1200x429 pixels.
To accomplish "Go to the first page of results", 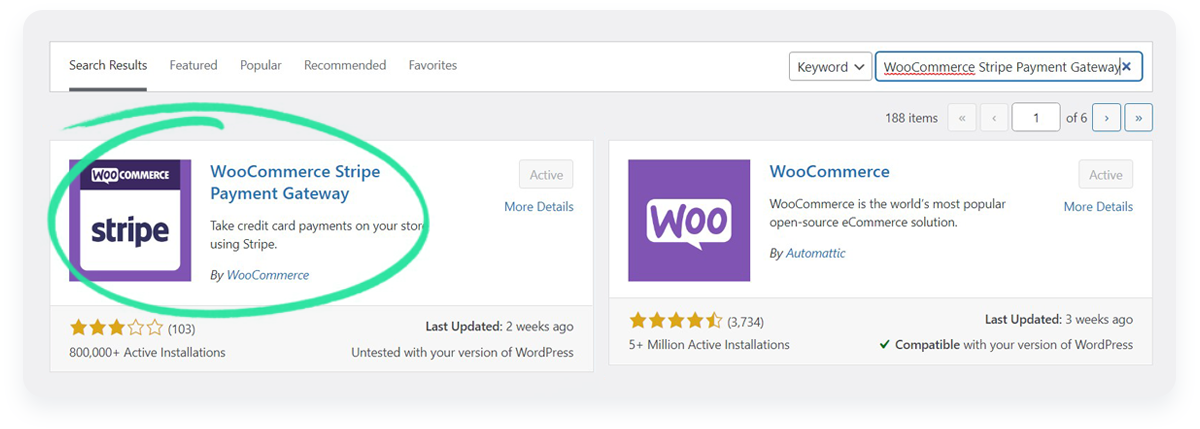I will pyautogui.click(x=961, y=118).
